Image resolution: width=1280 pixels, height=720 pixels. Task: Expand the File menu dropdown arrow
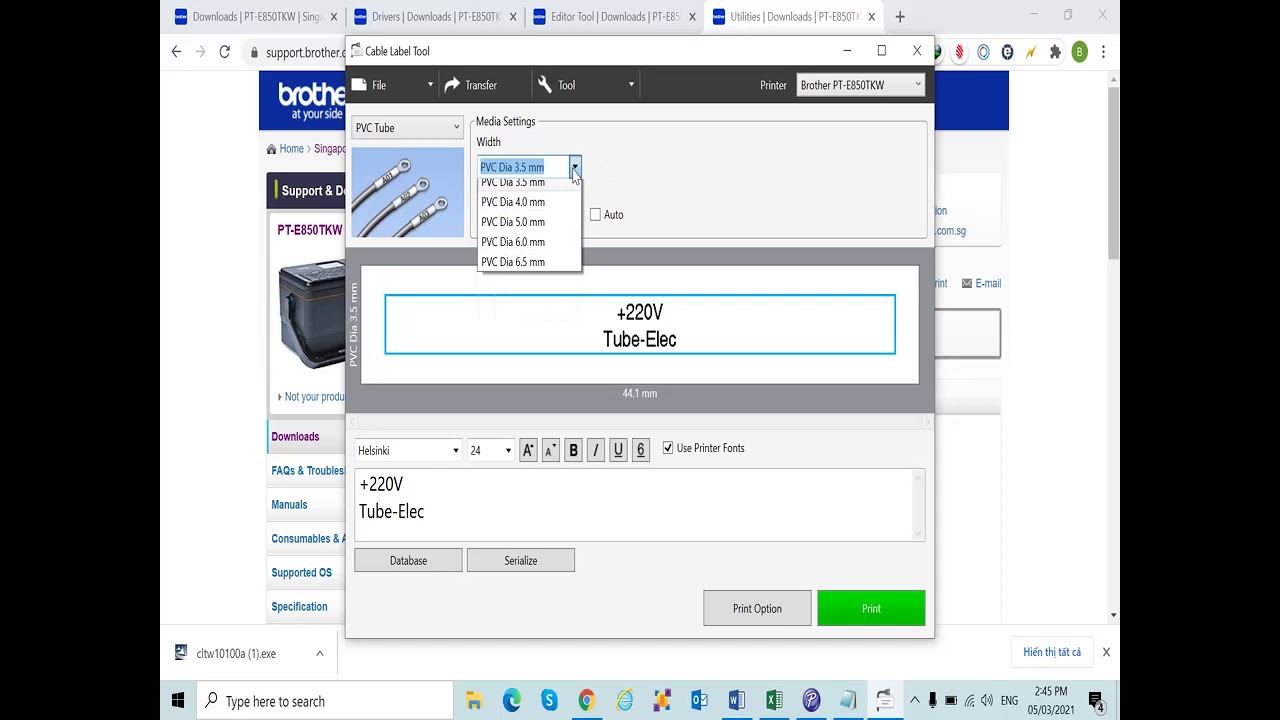[430, 85]
